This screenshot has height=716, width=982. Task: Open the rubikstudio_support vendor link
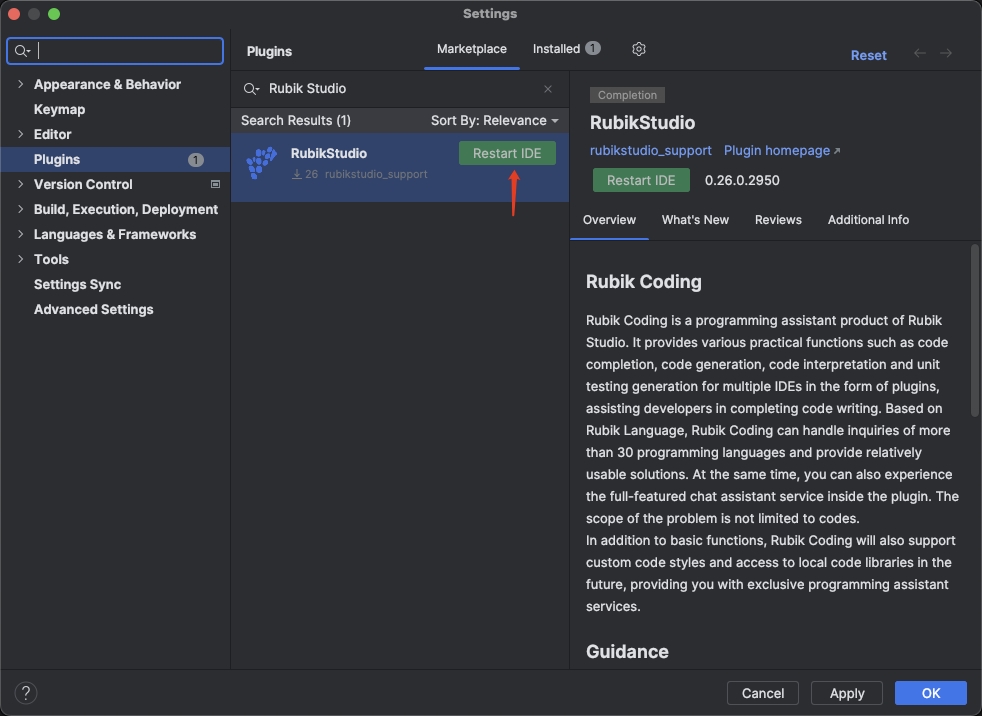[651, 150]
